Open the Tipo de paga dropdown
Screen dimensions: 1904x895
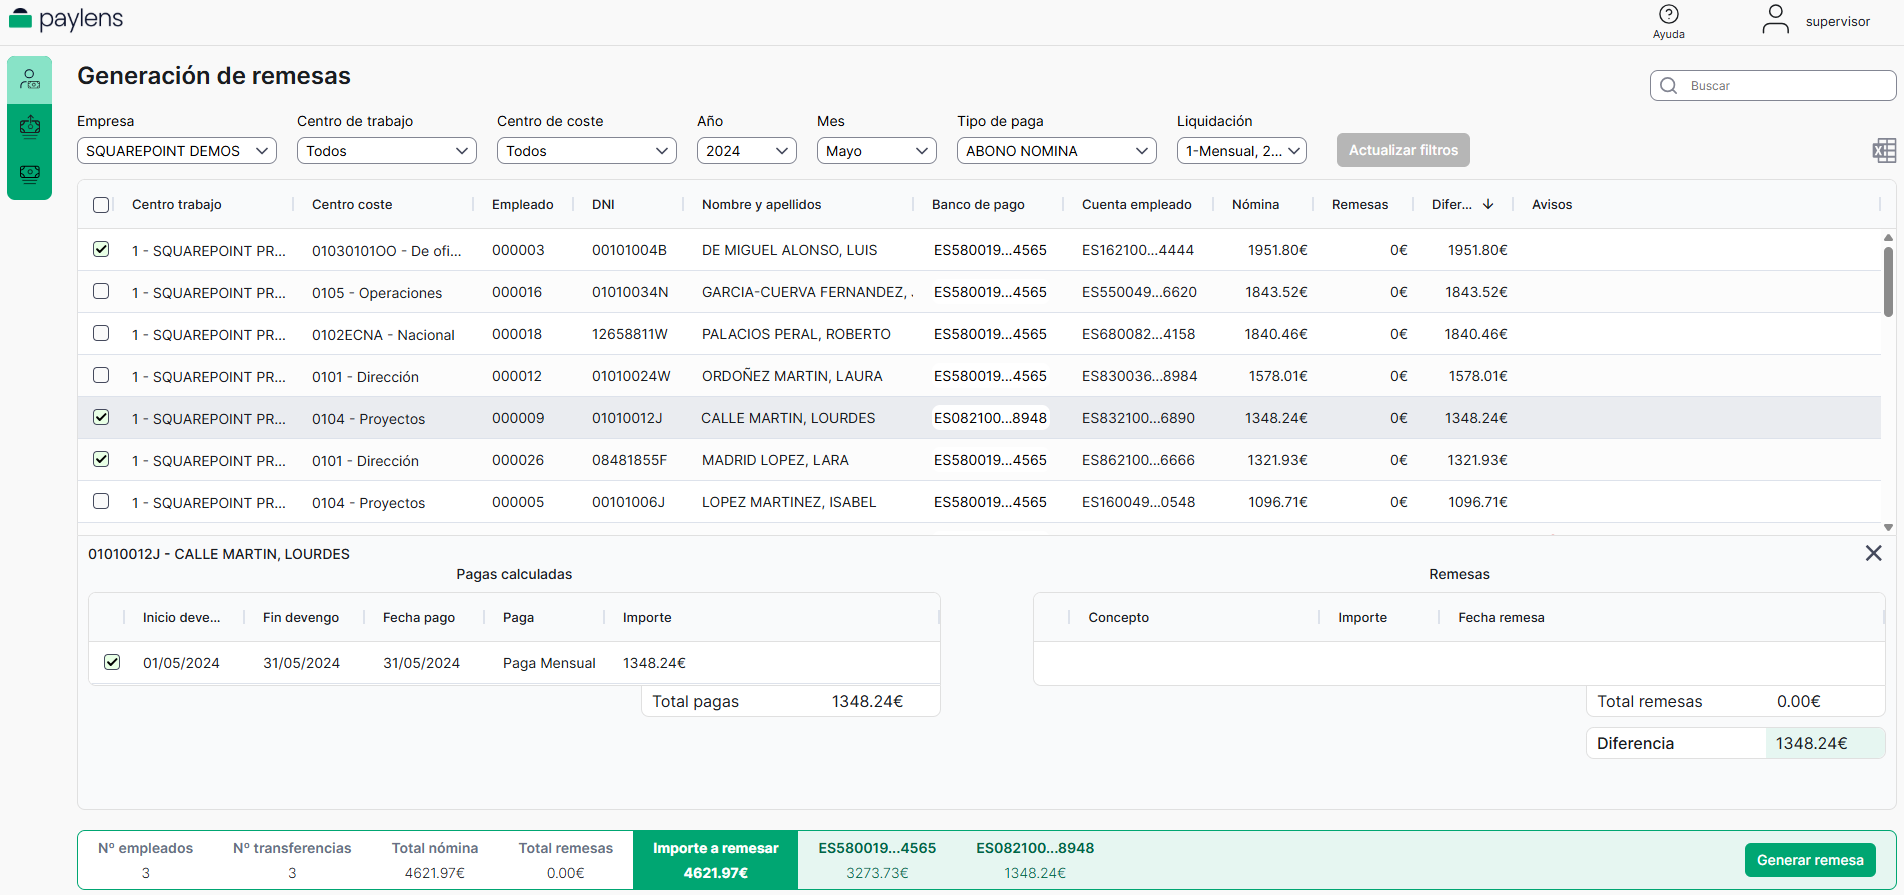tap(1056, 151)
